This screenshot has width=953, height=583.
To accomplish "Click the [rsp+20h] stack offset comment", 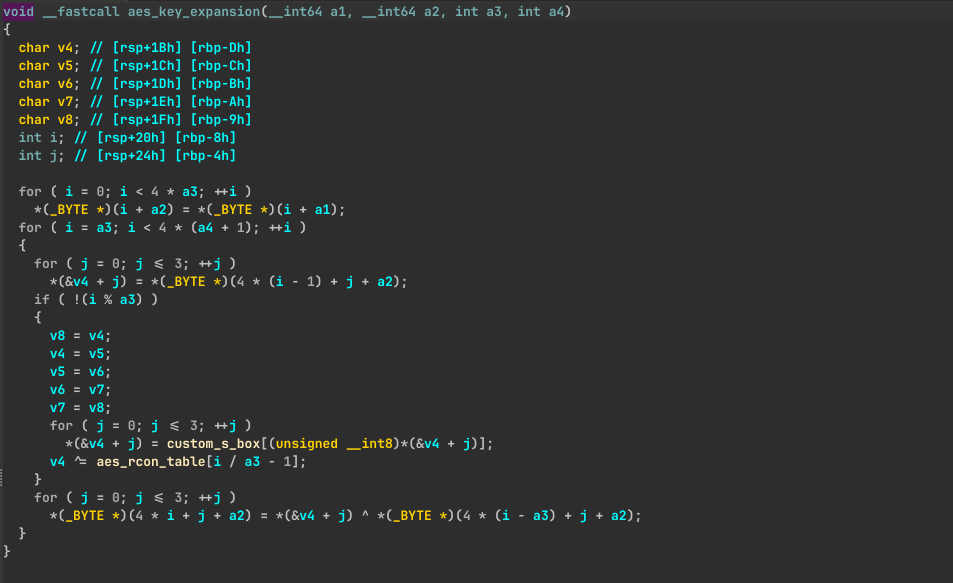I will coord(120,137).
